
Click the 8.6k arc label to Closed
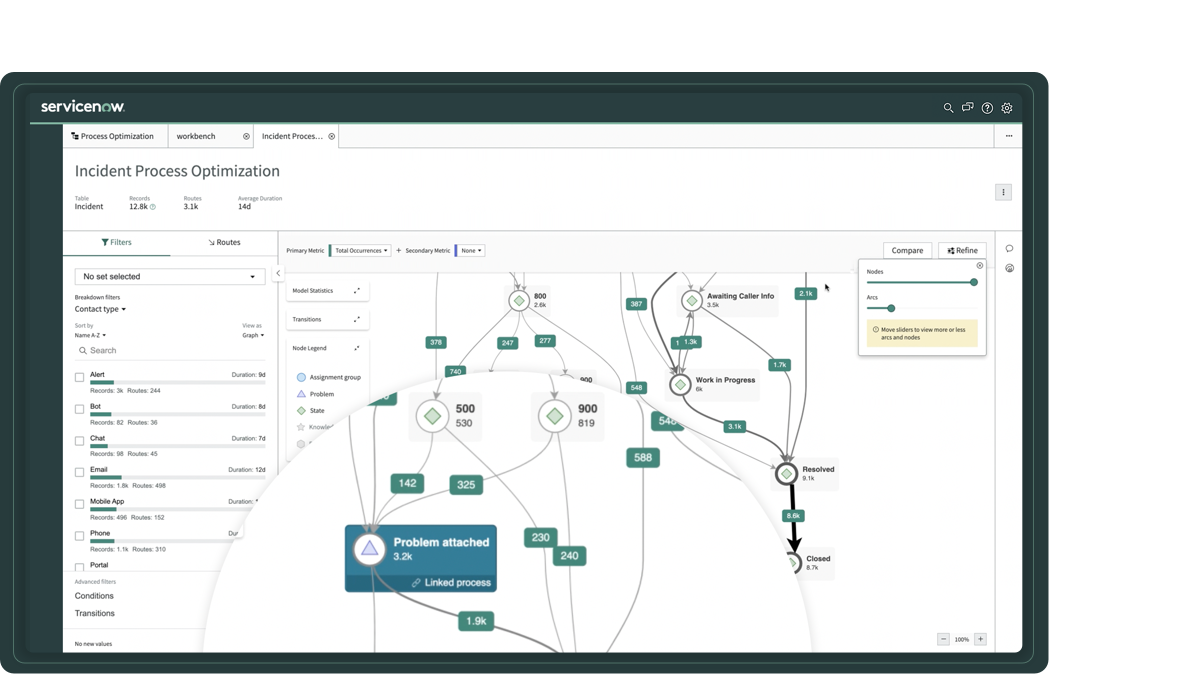click(793, 516)
